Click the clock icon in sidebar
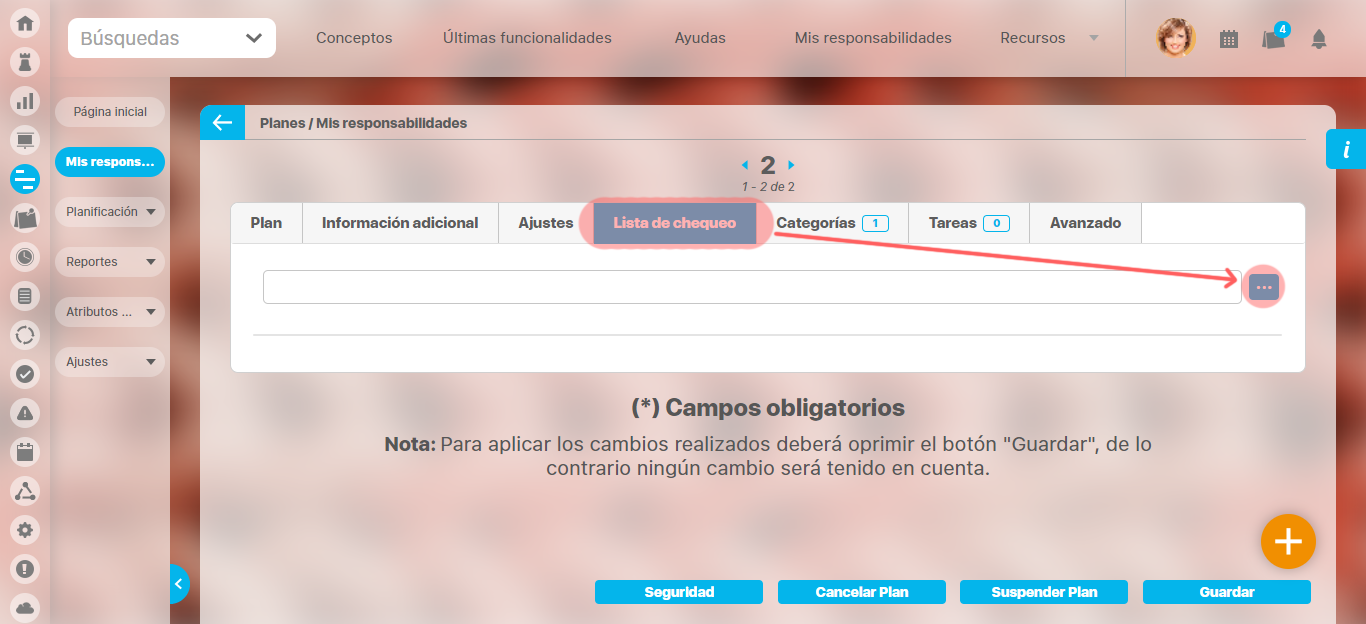The image size is (1366, 624). pos(25,257)
